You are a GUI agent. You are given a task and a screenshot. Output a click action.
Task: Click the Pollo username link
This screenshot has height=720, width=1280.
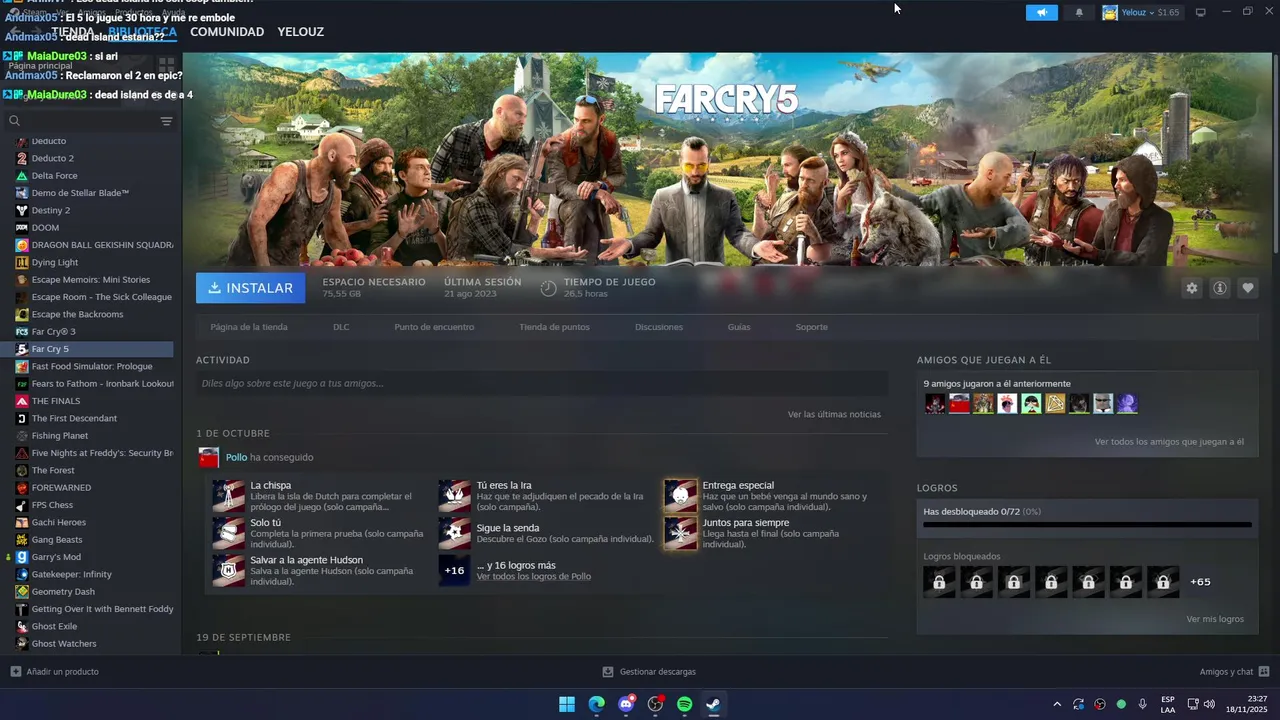[x=236, y=457]
